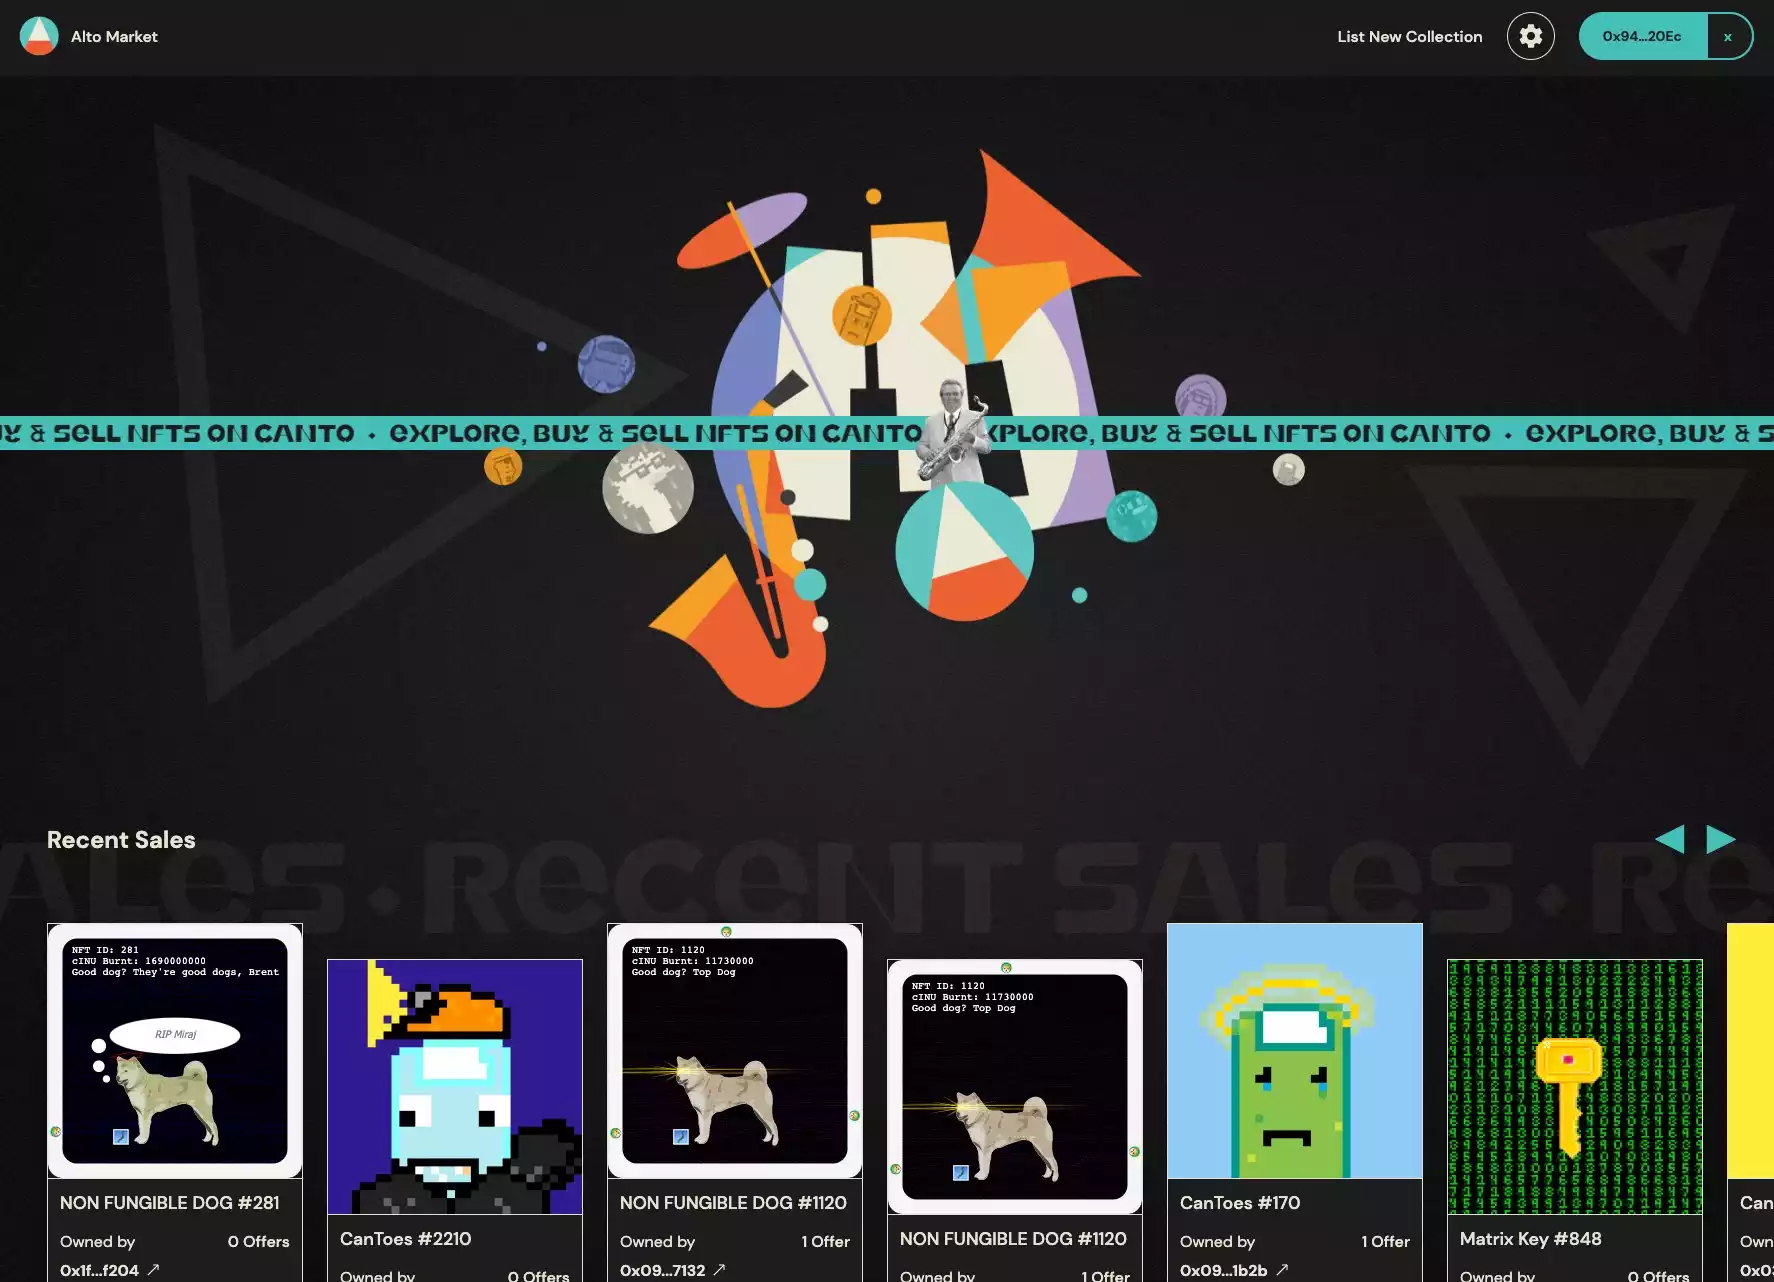
Task: Open the Matrix Key #848 image
Action: (1574, 1086)
